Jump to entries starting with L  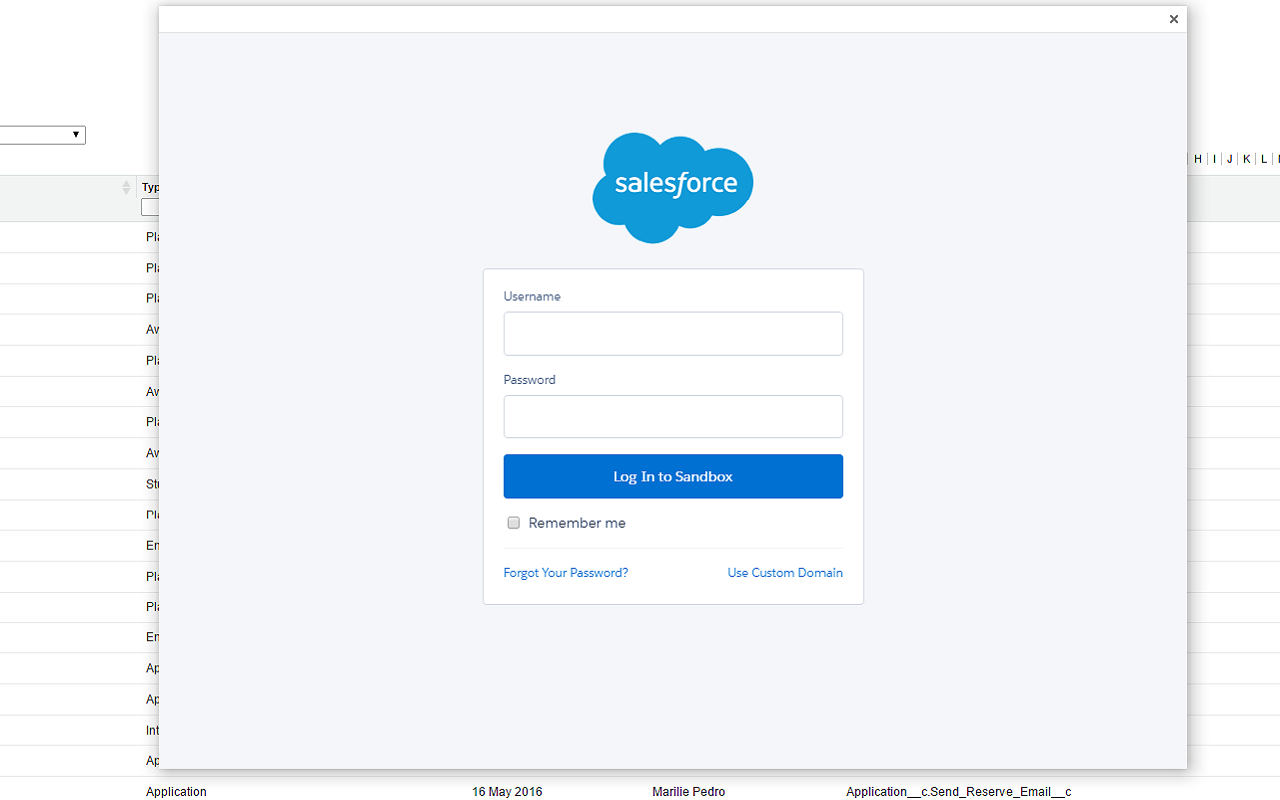tap(1262, 159)
